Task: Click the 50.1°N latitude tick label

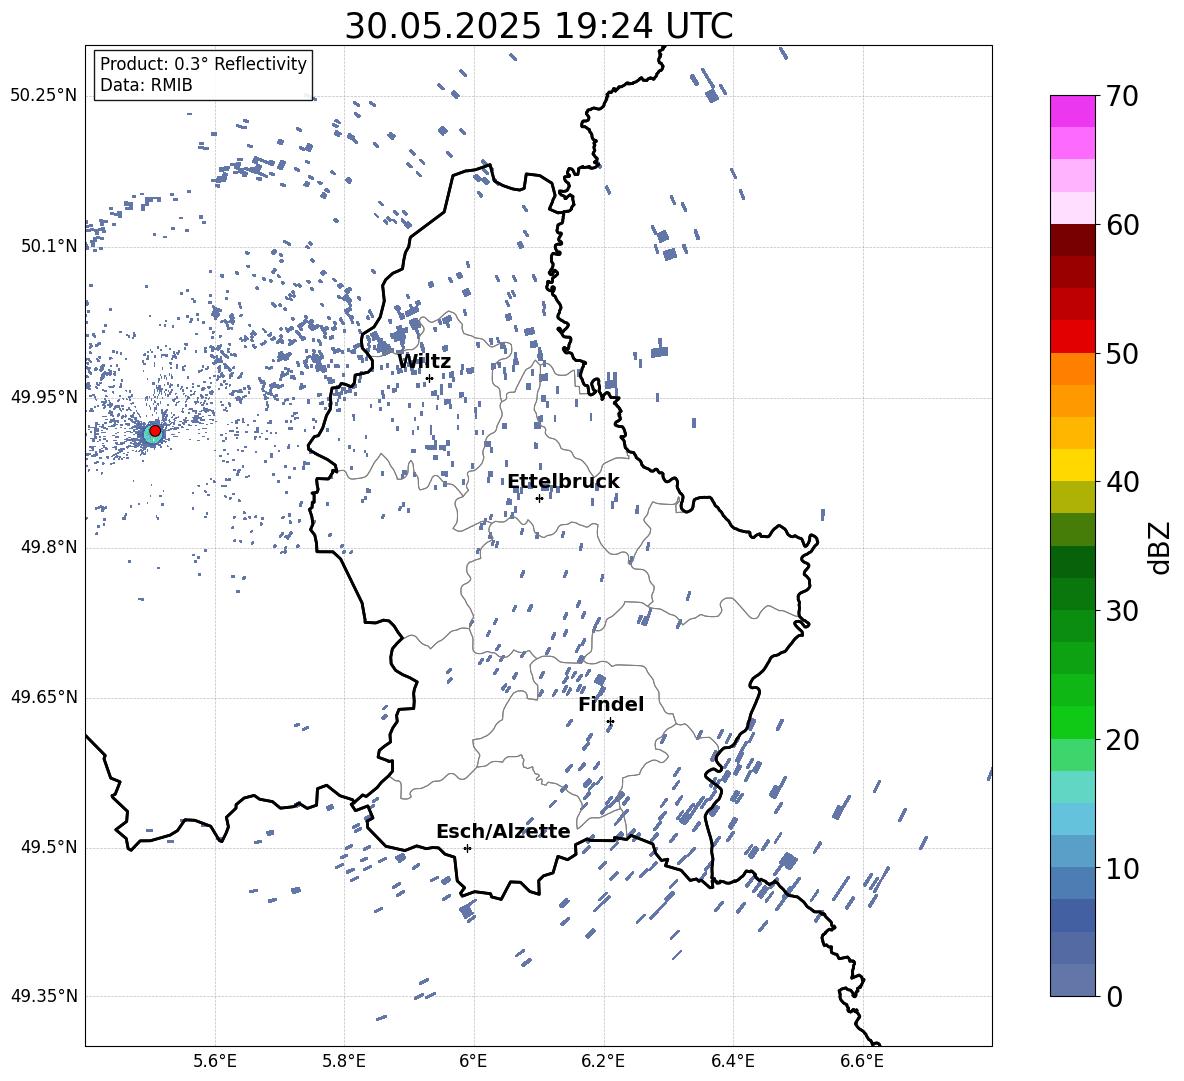Action: coord(49,246)
